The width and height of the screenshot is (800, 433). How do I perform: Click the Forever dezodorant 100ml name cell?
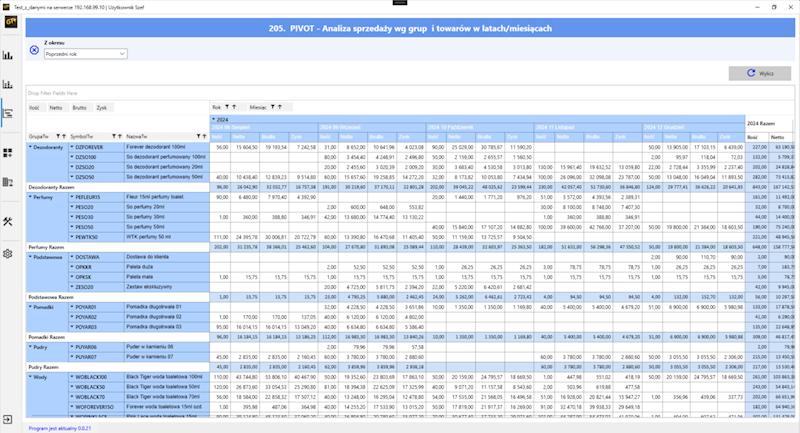(x=167, y=147)
